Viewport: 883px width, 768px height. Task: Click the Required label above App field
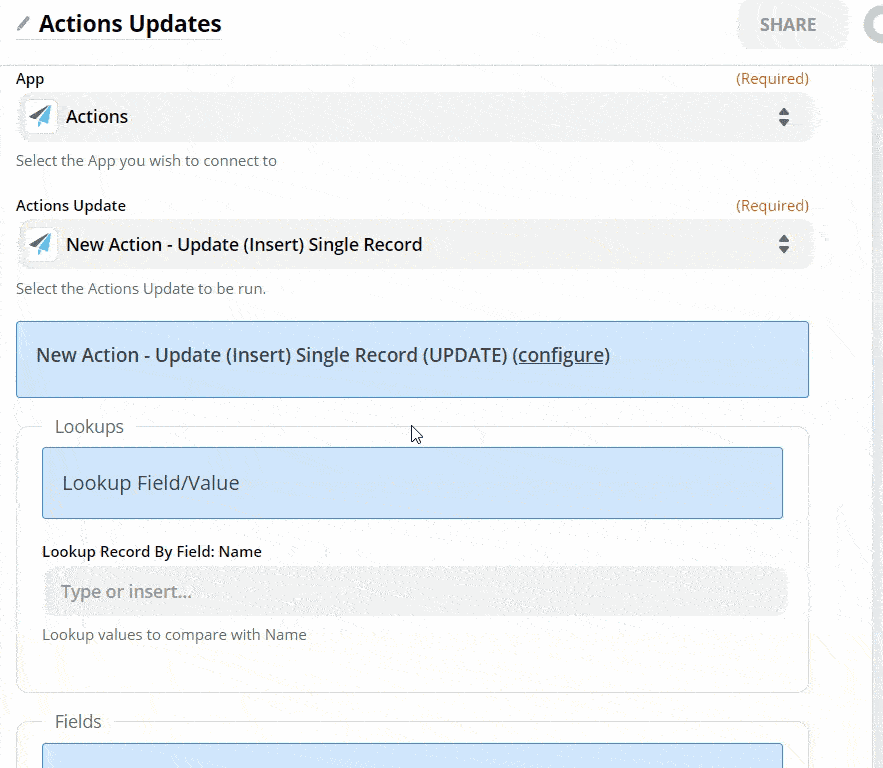pyautogui.click(x=772, y=79)
